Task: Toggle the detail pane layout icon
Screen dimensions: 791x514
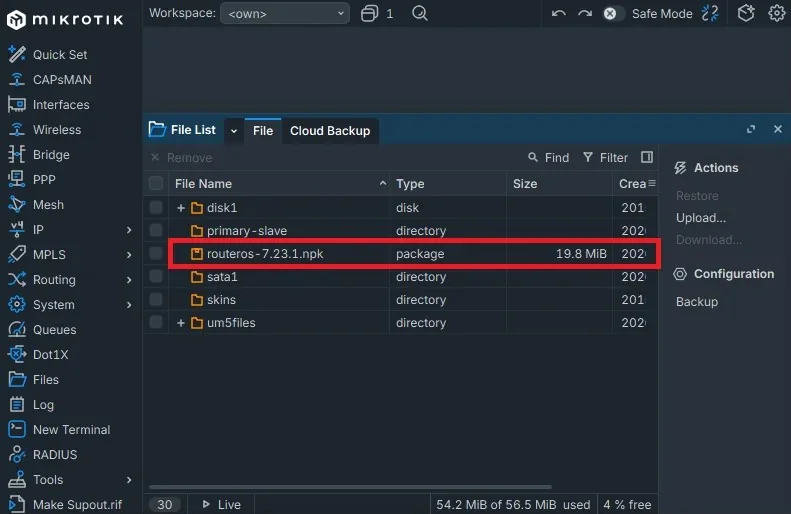Action: (647, 157)
